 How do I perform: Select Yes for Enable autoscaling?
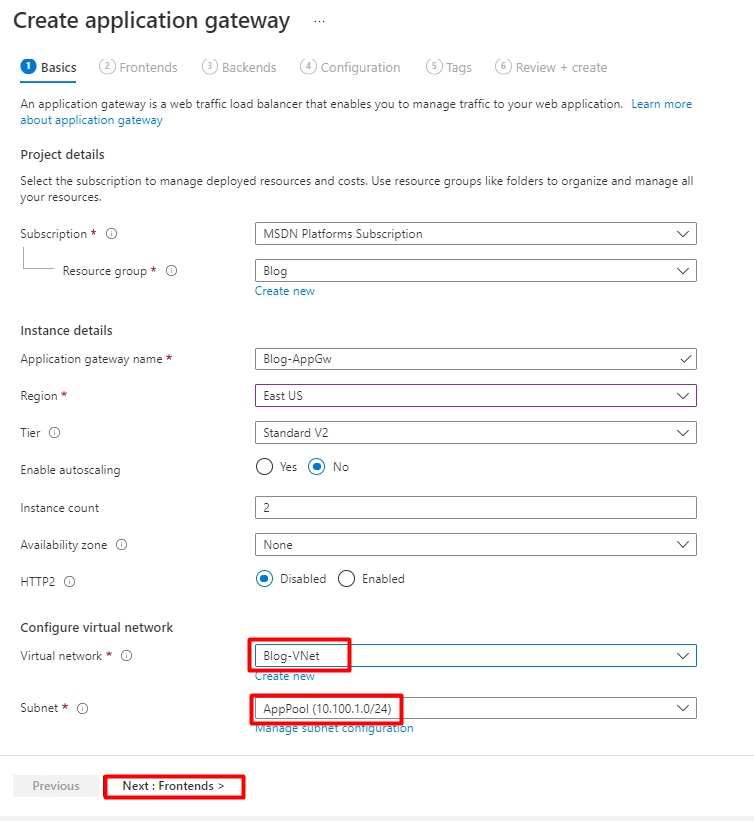tap(265, 467)
